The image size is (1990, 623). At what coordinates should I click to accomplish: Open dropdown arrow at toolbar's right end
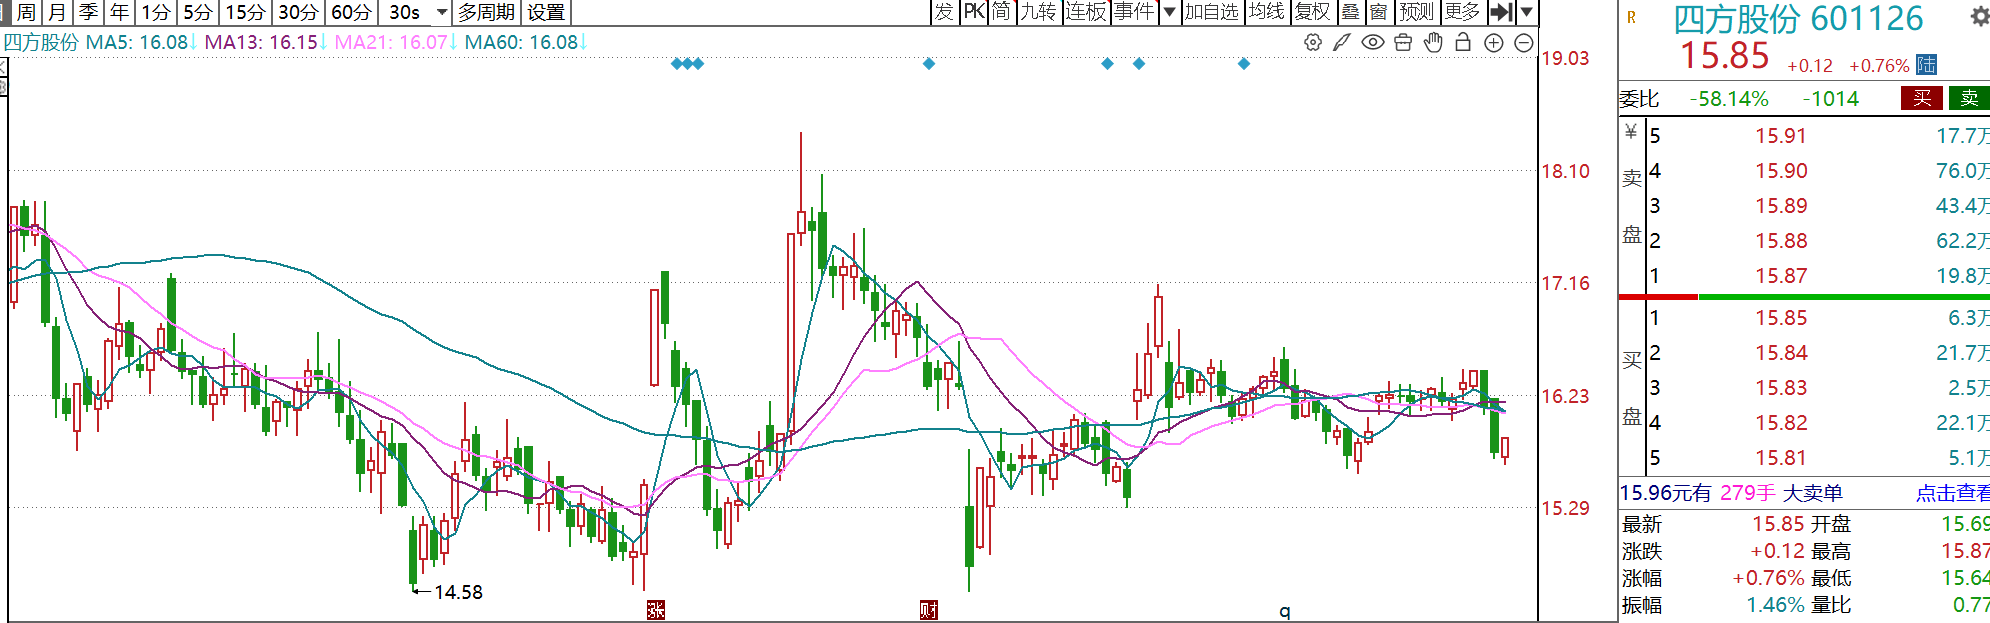[x=1526, y=12]
